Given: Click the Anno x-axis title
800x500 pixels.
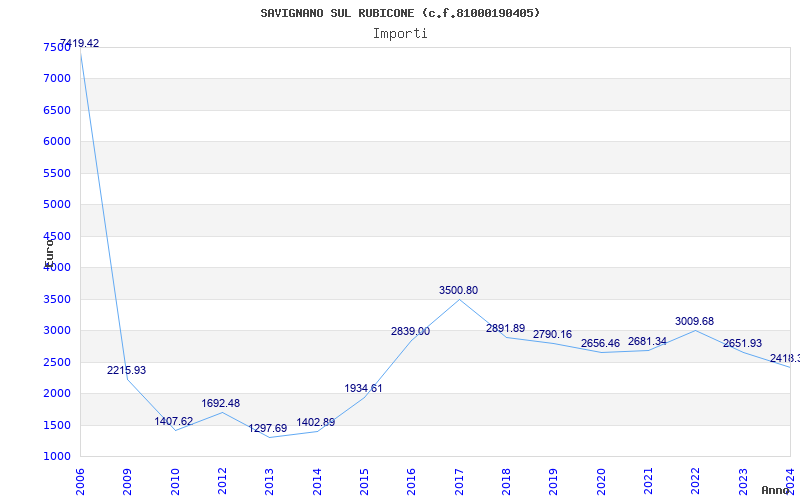Looking at the screenshot, I should (x=777, y=490).
